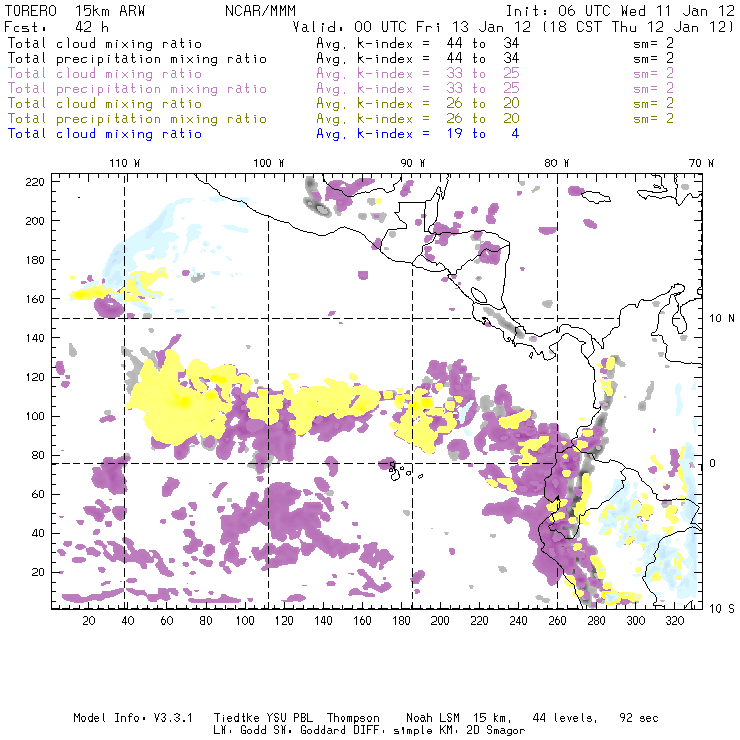Click the 'Thompson' microphysics label
The image size is (740, 740).
tap(353, 718)
